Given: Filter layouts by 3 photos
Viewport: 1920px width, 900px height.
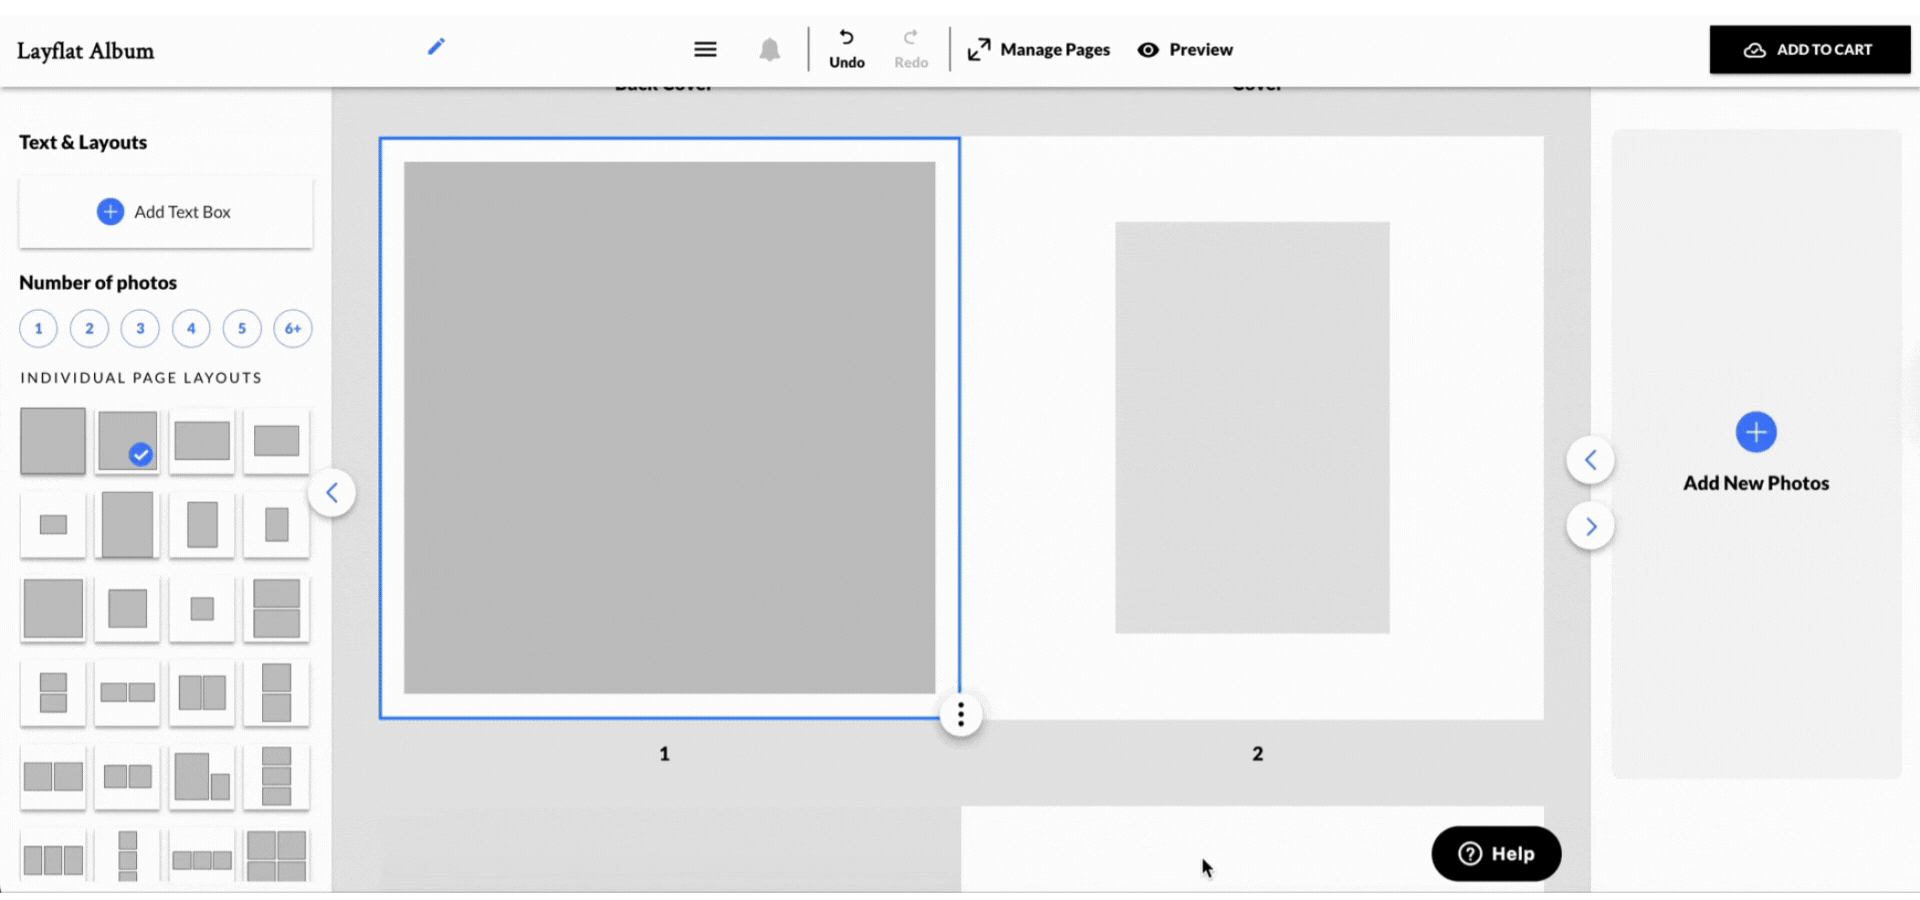Looking at the screenshot, I should [x=140, y=328].
